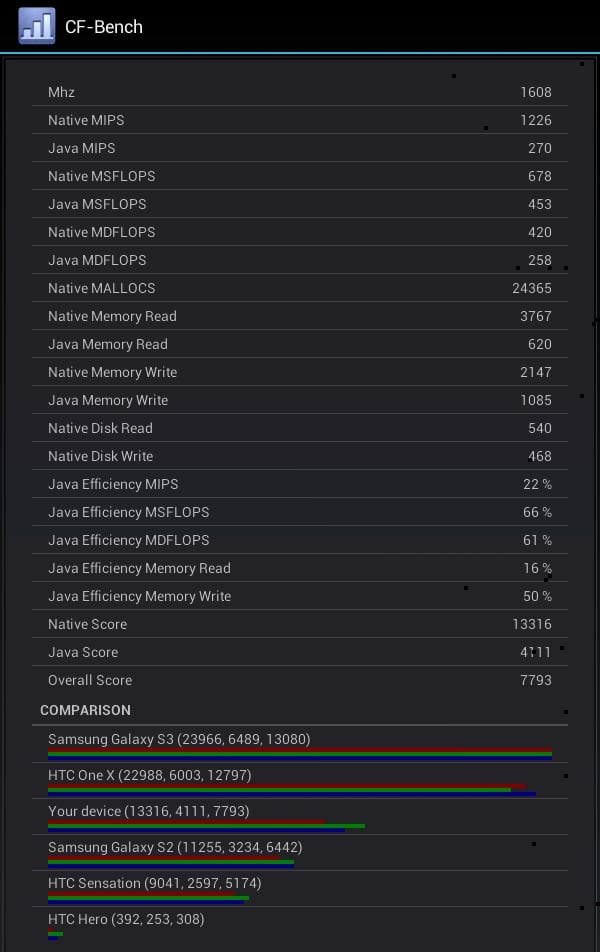
Task: Select the Native MALLOCS result row
Action: [300, 288]
